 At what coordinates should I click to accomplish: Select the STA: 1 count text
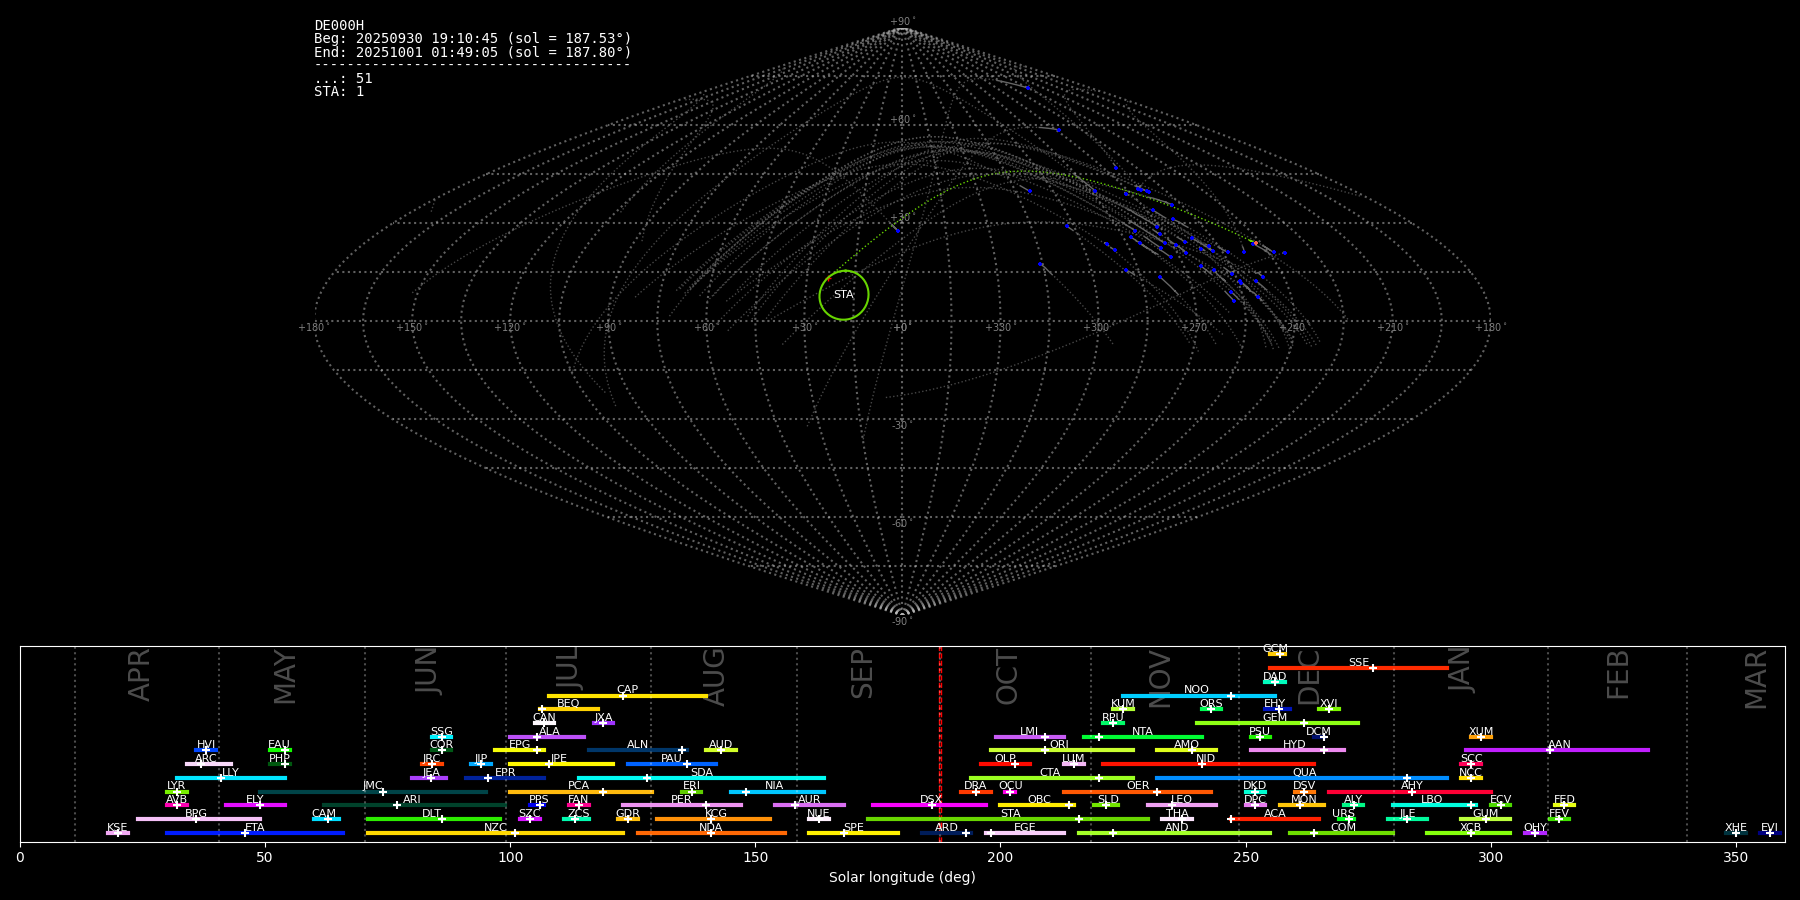click(339, 91)
